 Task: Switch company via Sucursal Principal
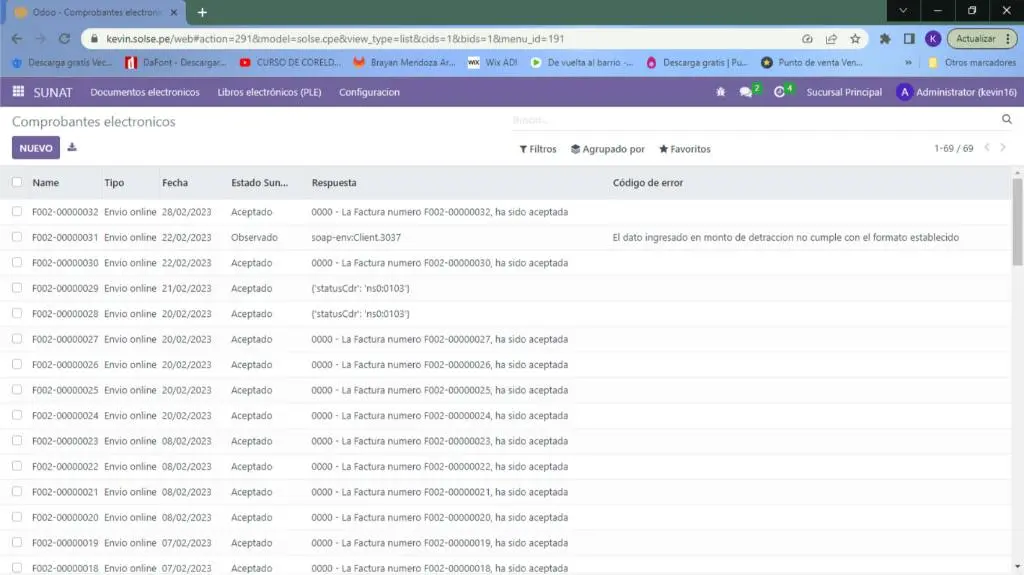click(844, 92)
